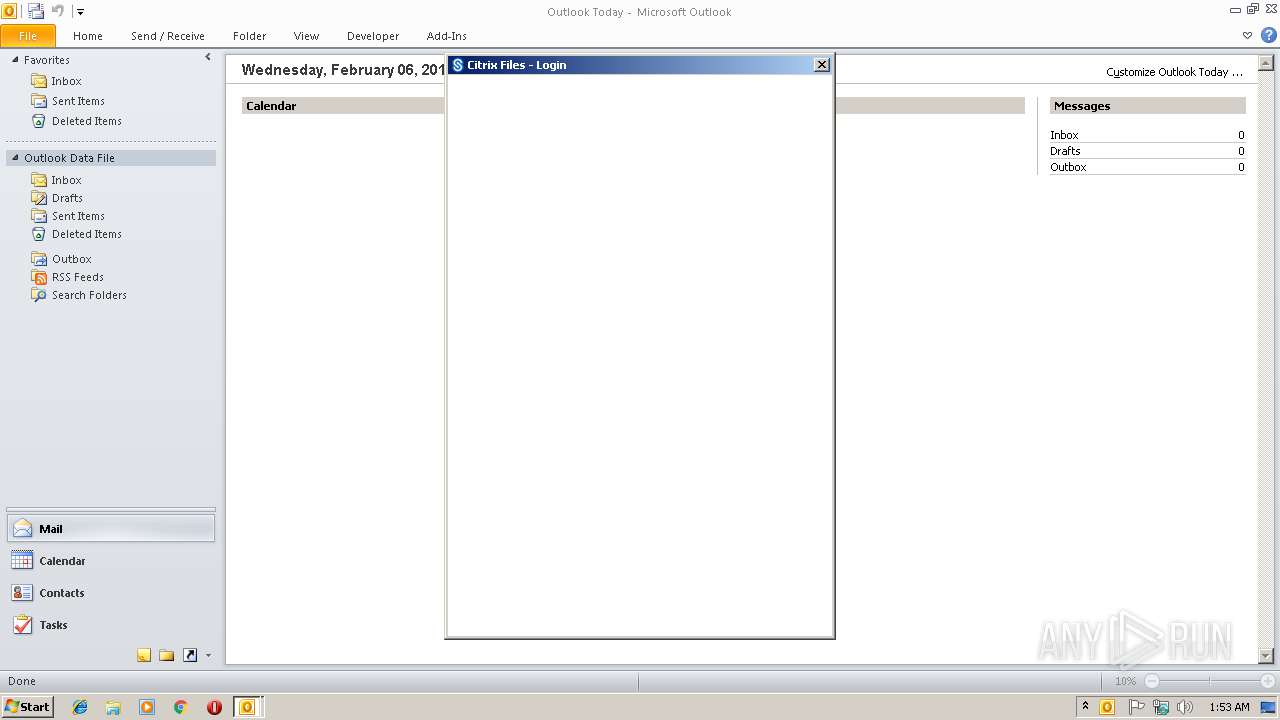Click Outbox in the Messages list
The image size is (1280, 720).
pyautogui.click(x=1068, y=167)
